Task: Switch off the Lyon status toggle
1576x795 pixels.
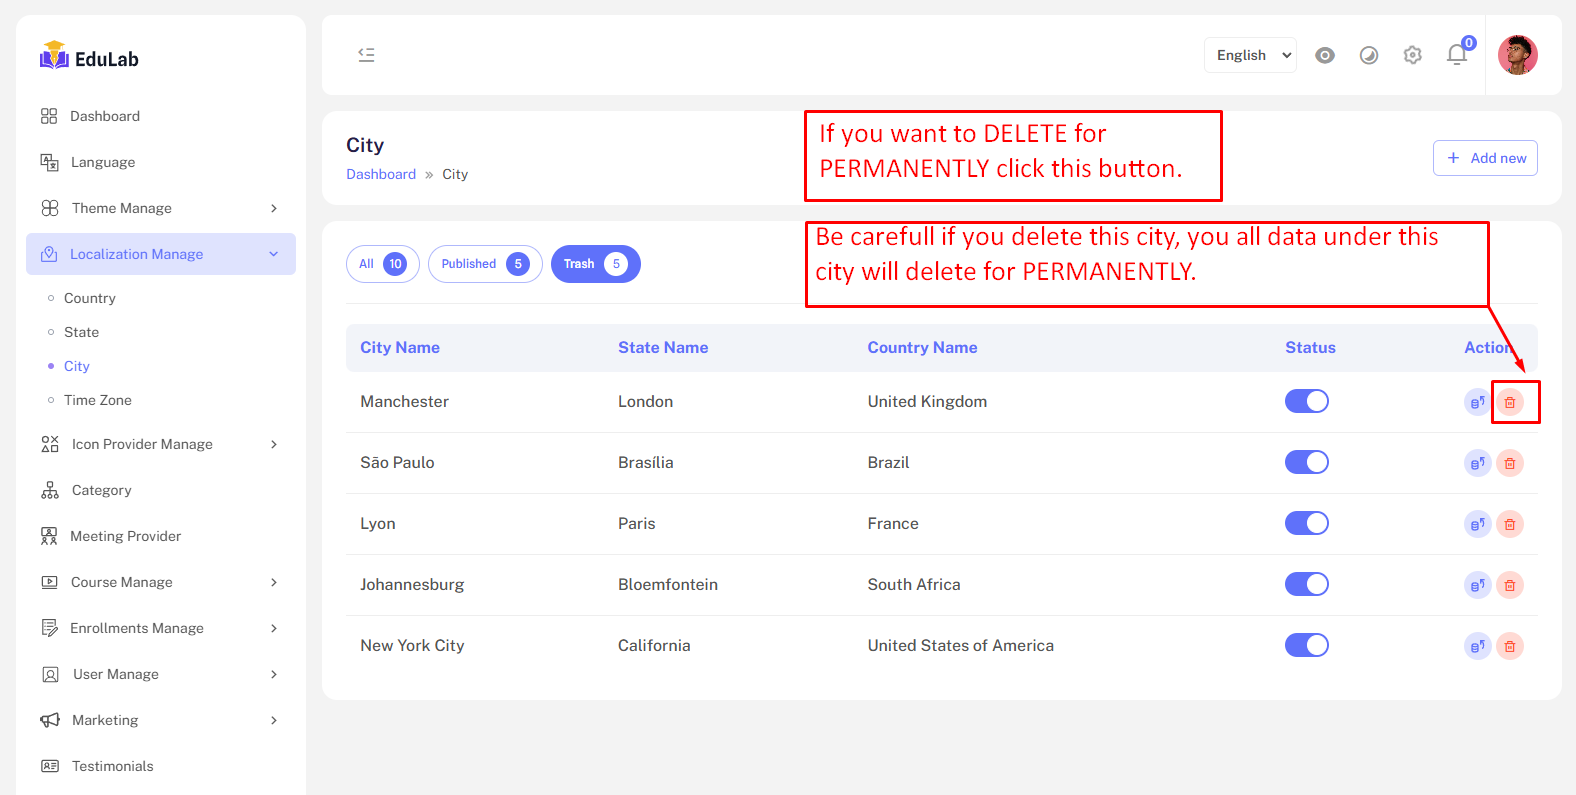Action: point(1306,523)
